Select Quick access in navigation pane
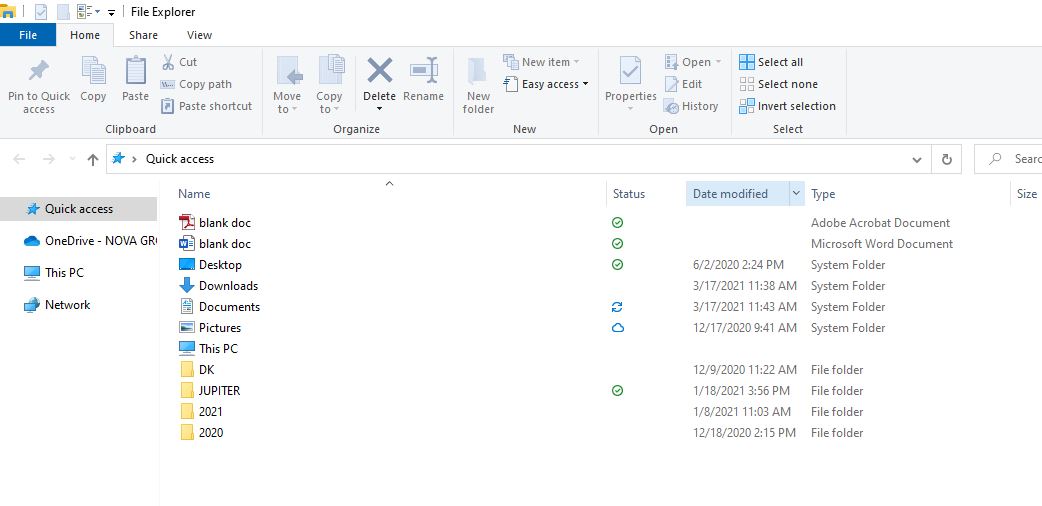Viewport: 1042px width, 506px height. [x=78, y=209]
